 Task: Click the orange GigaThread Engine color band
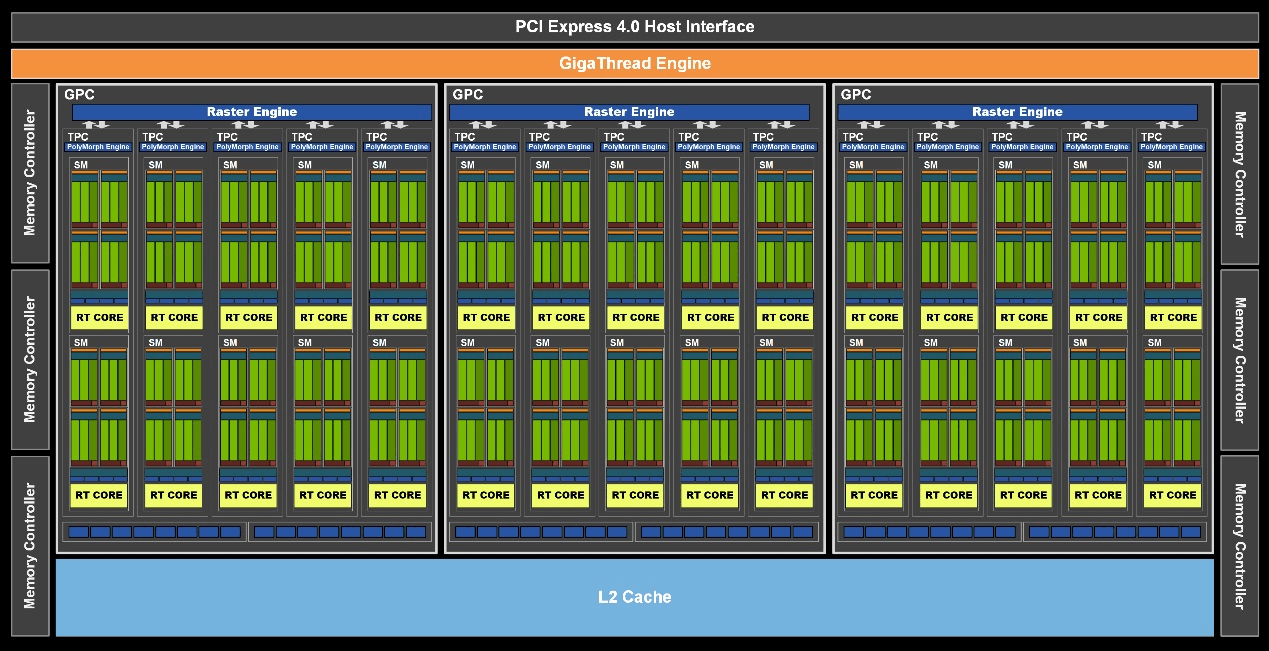click(x=634, y=63)
